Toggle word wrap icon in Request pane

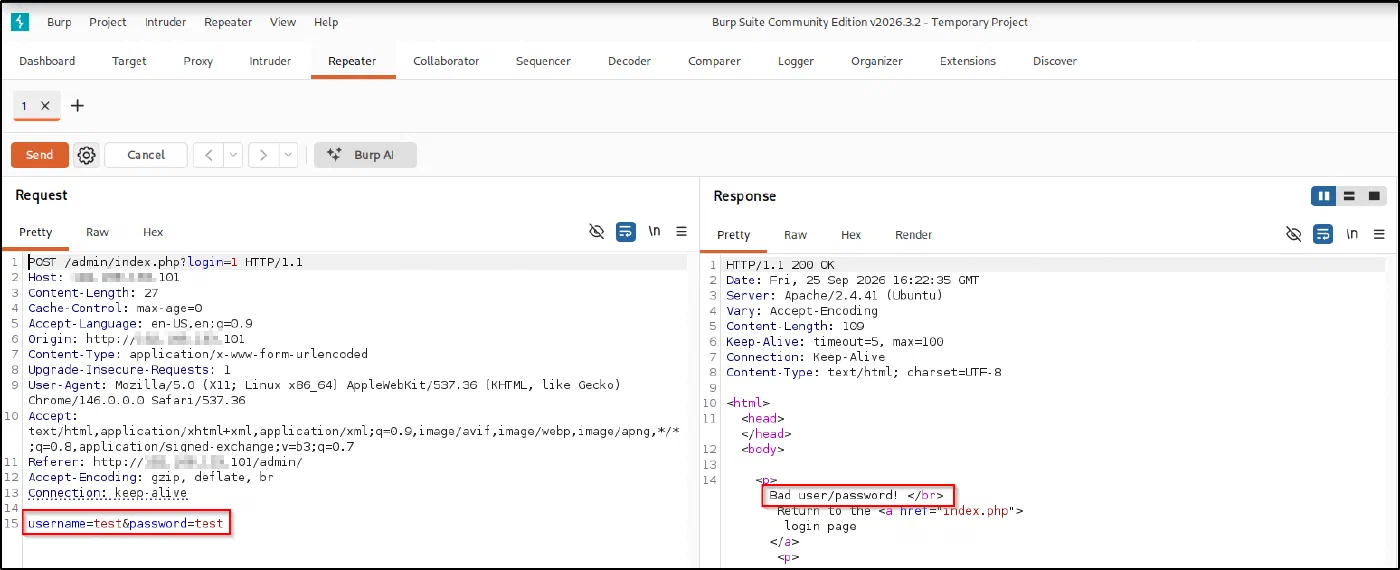(626, 232)
